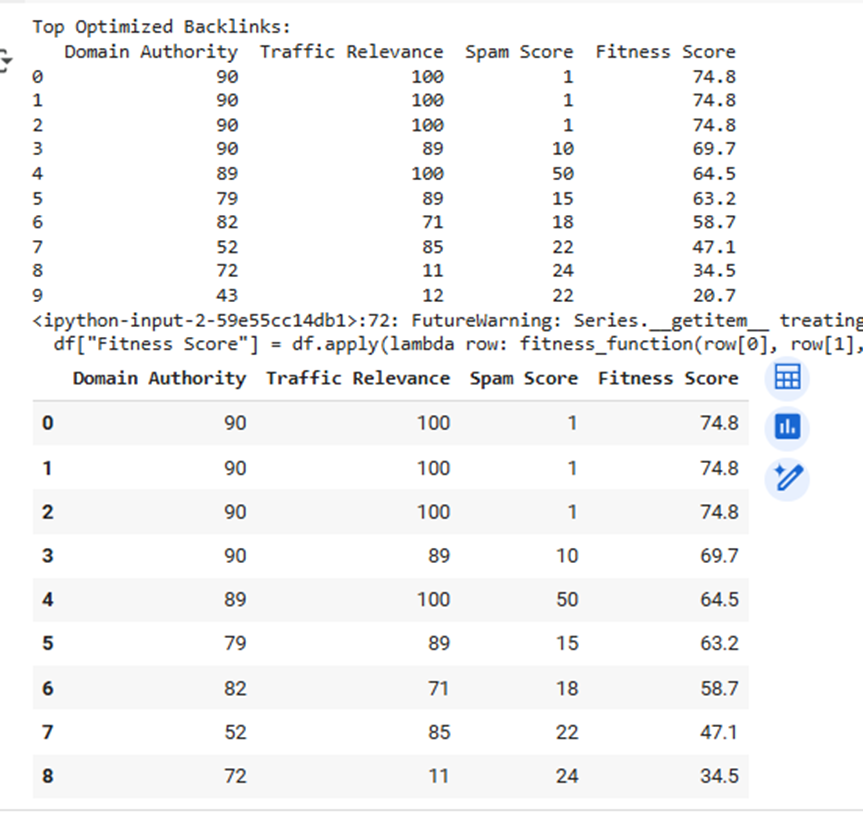This screenshot has height=814, width=863.
Task: Convert dataframe to interactive table icon
Action: pyautogui.click(x=787, y=378)
